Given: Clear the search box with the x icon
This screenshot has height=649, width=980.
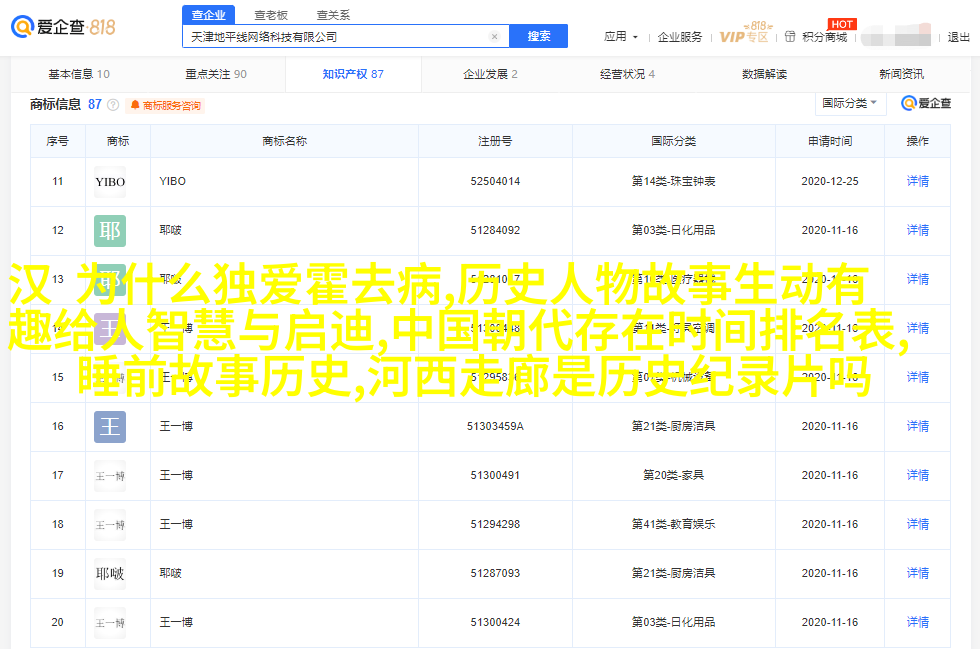Looking at the screenshot, I should click(494, 36).
